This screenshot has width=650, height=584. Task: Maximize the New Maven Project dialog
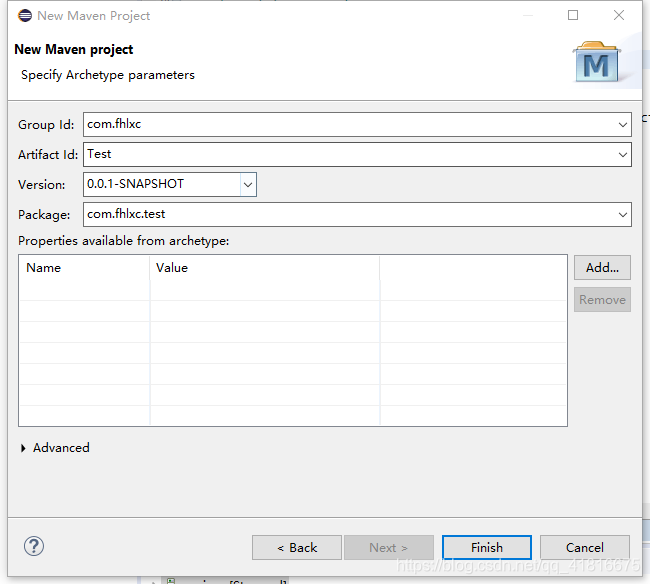point(573,15)
